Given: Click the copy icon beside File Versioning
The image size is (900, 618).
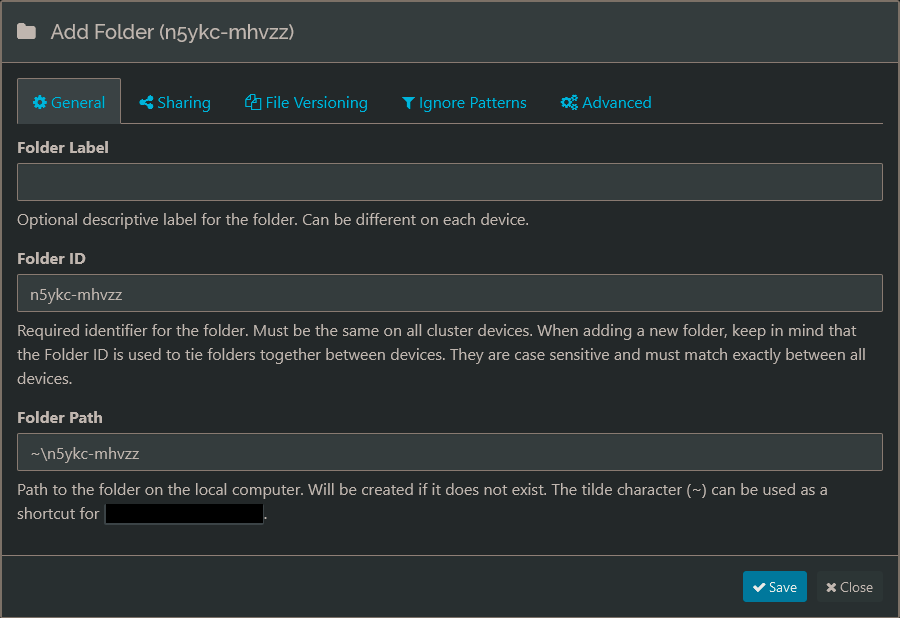Looking at the screenshot, I should [x=253, y=102].
